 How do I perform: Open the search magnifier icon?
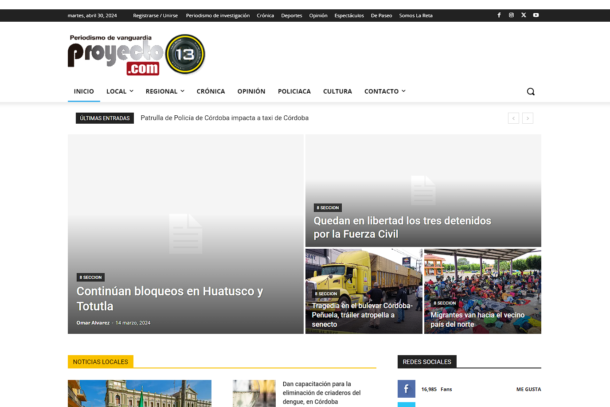(x=531, y=91)
